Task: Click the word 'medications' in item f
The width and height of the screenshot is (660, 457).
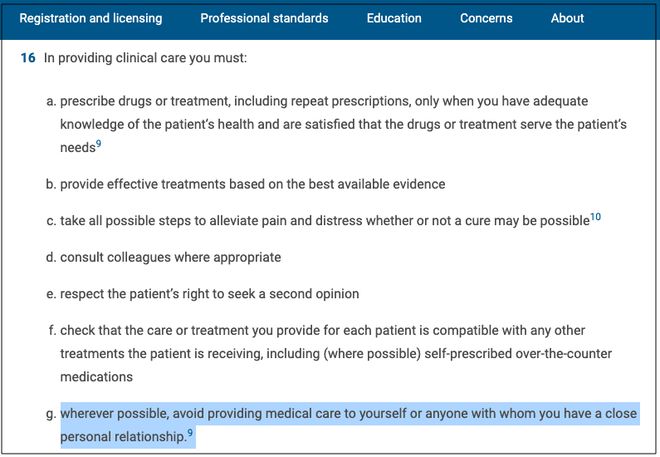Action: click(96, 377)
